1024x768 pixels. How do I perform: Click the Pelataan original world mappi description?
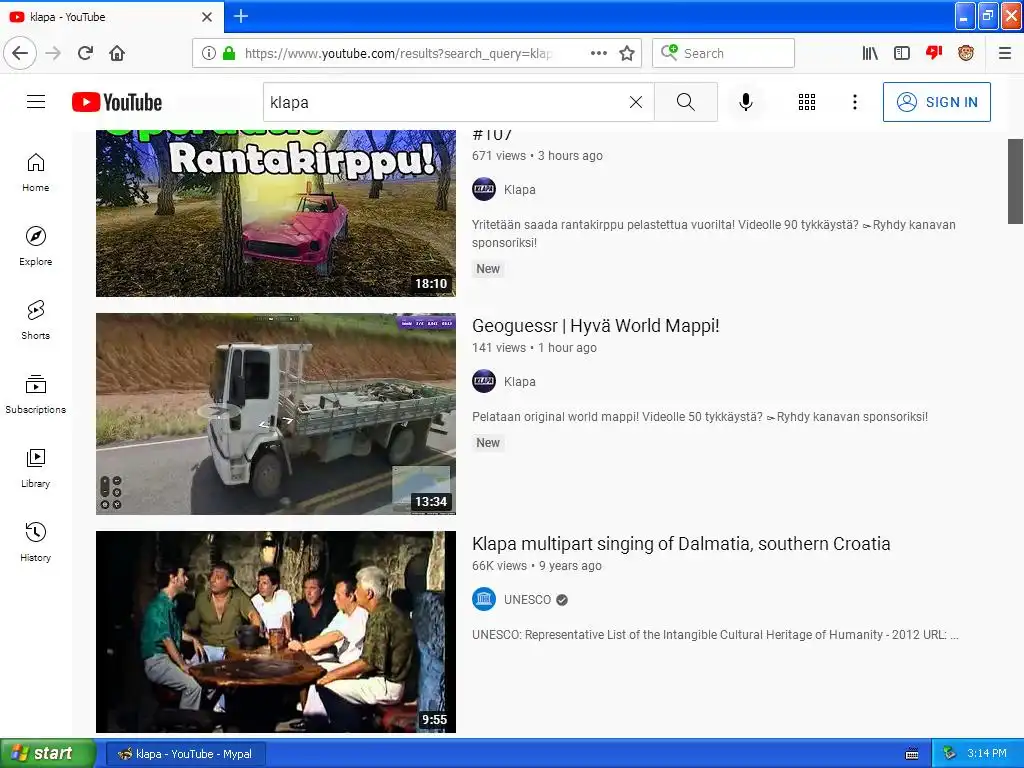click(700, 417)
